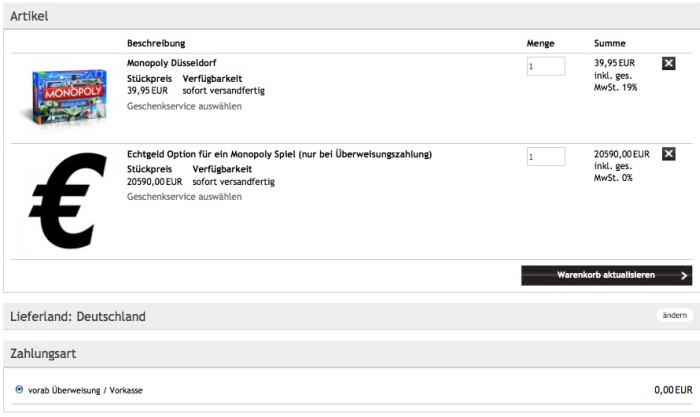700x417 pixels.
Task: Click the Euro symbol product image
Action: (x=67, y=200)
